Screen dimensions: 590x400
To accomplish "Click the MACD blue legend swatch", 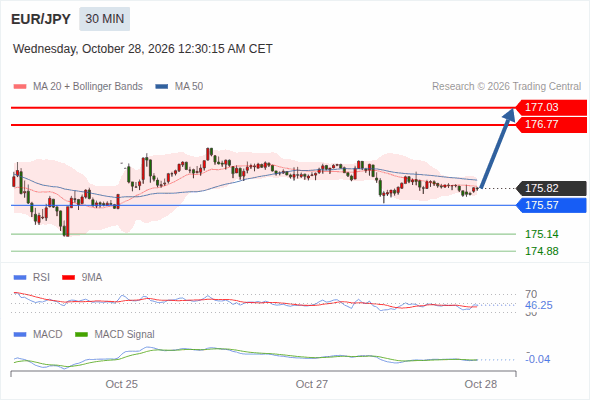I will (x=20, y=335).
